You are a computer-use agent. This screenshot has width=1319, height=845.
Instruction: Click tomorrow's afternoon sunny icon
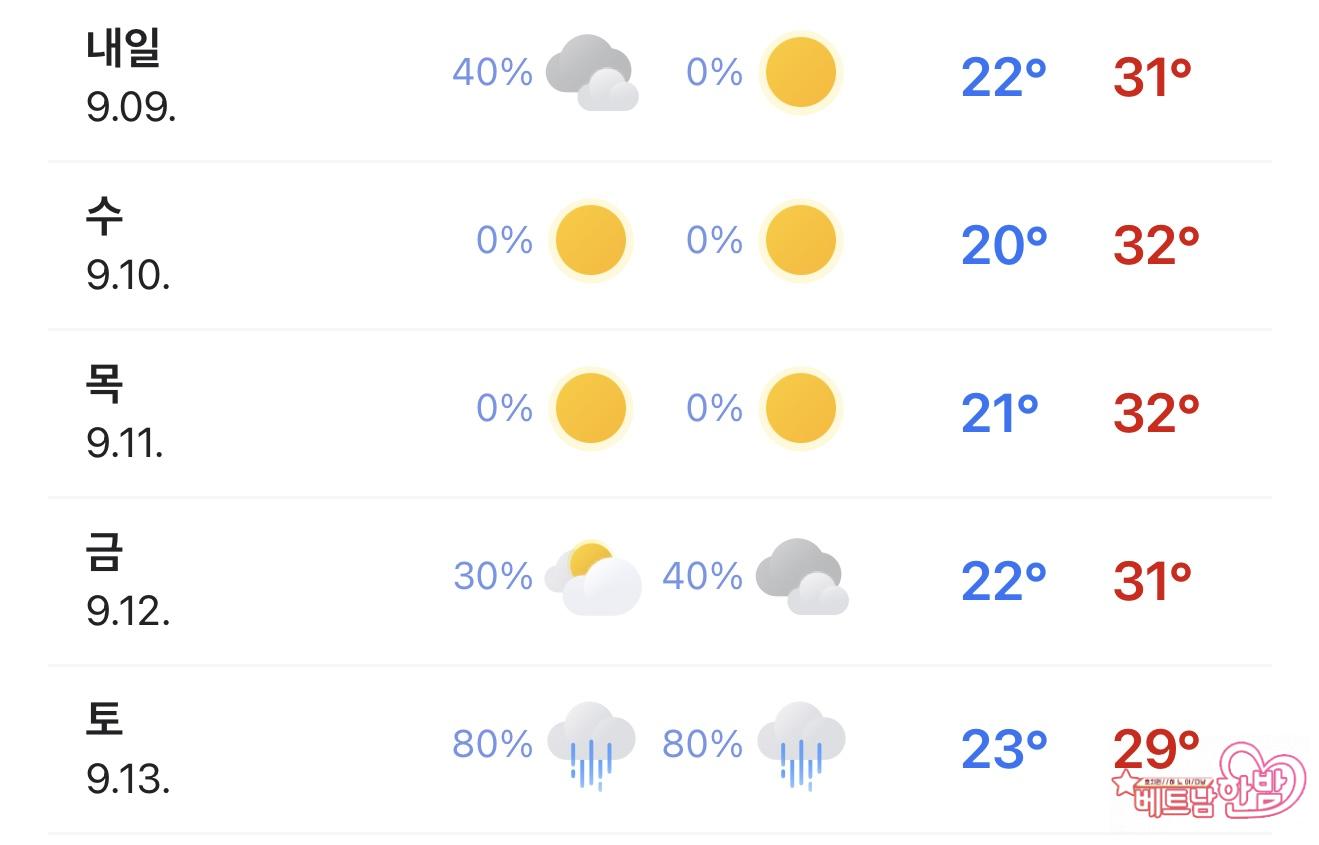[x=800, y=73]
